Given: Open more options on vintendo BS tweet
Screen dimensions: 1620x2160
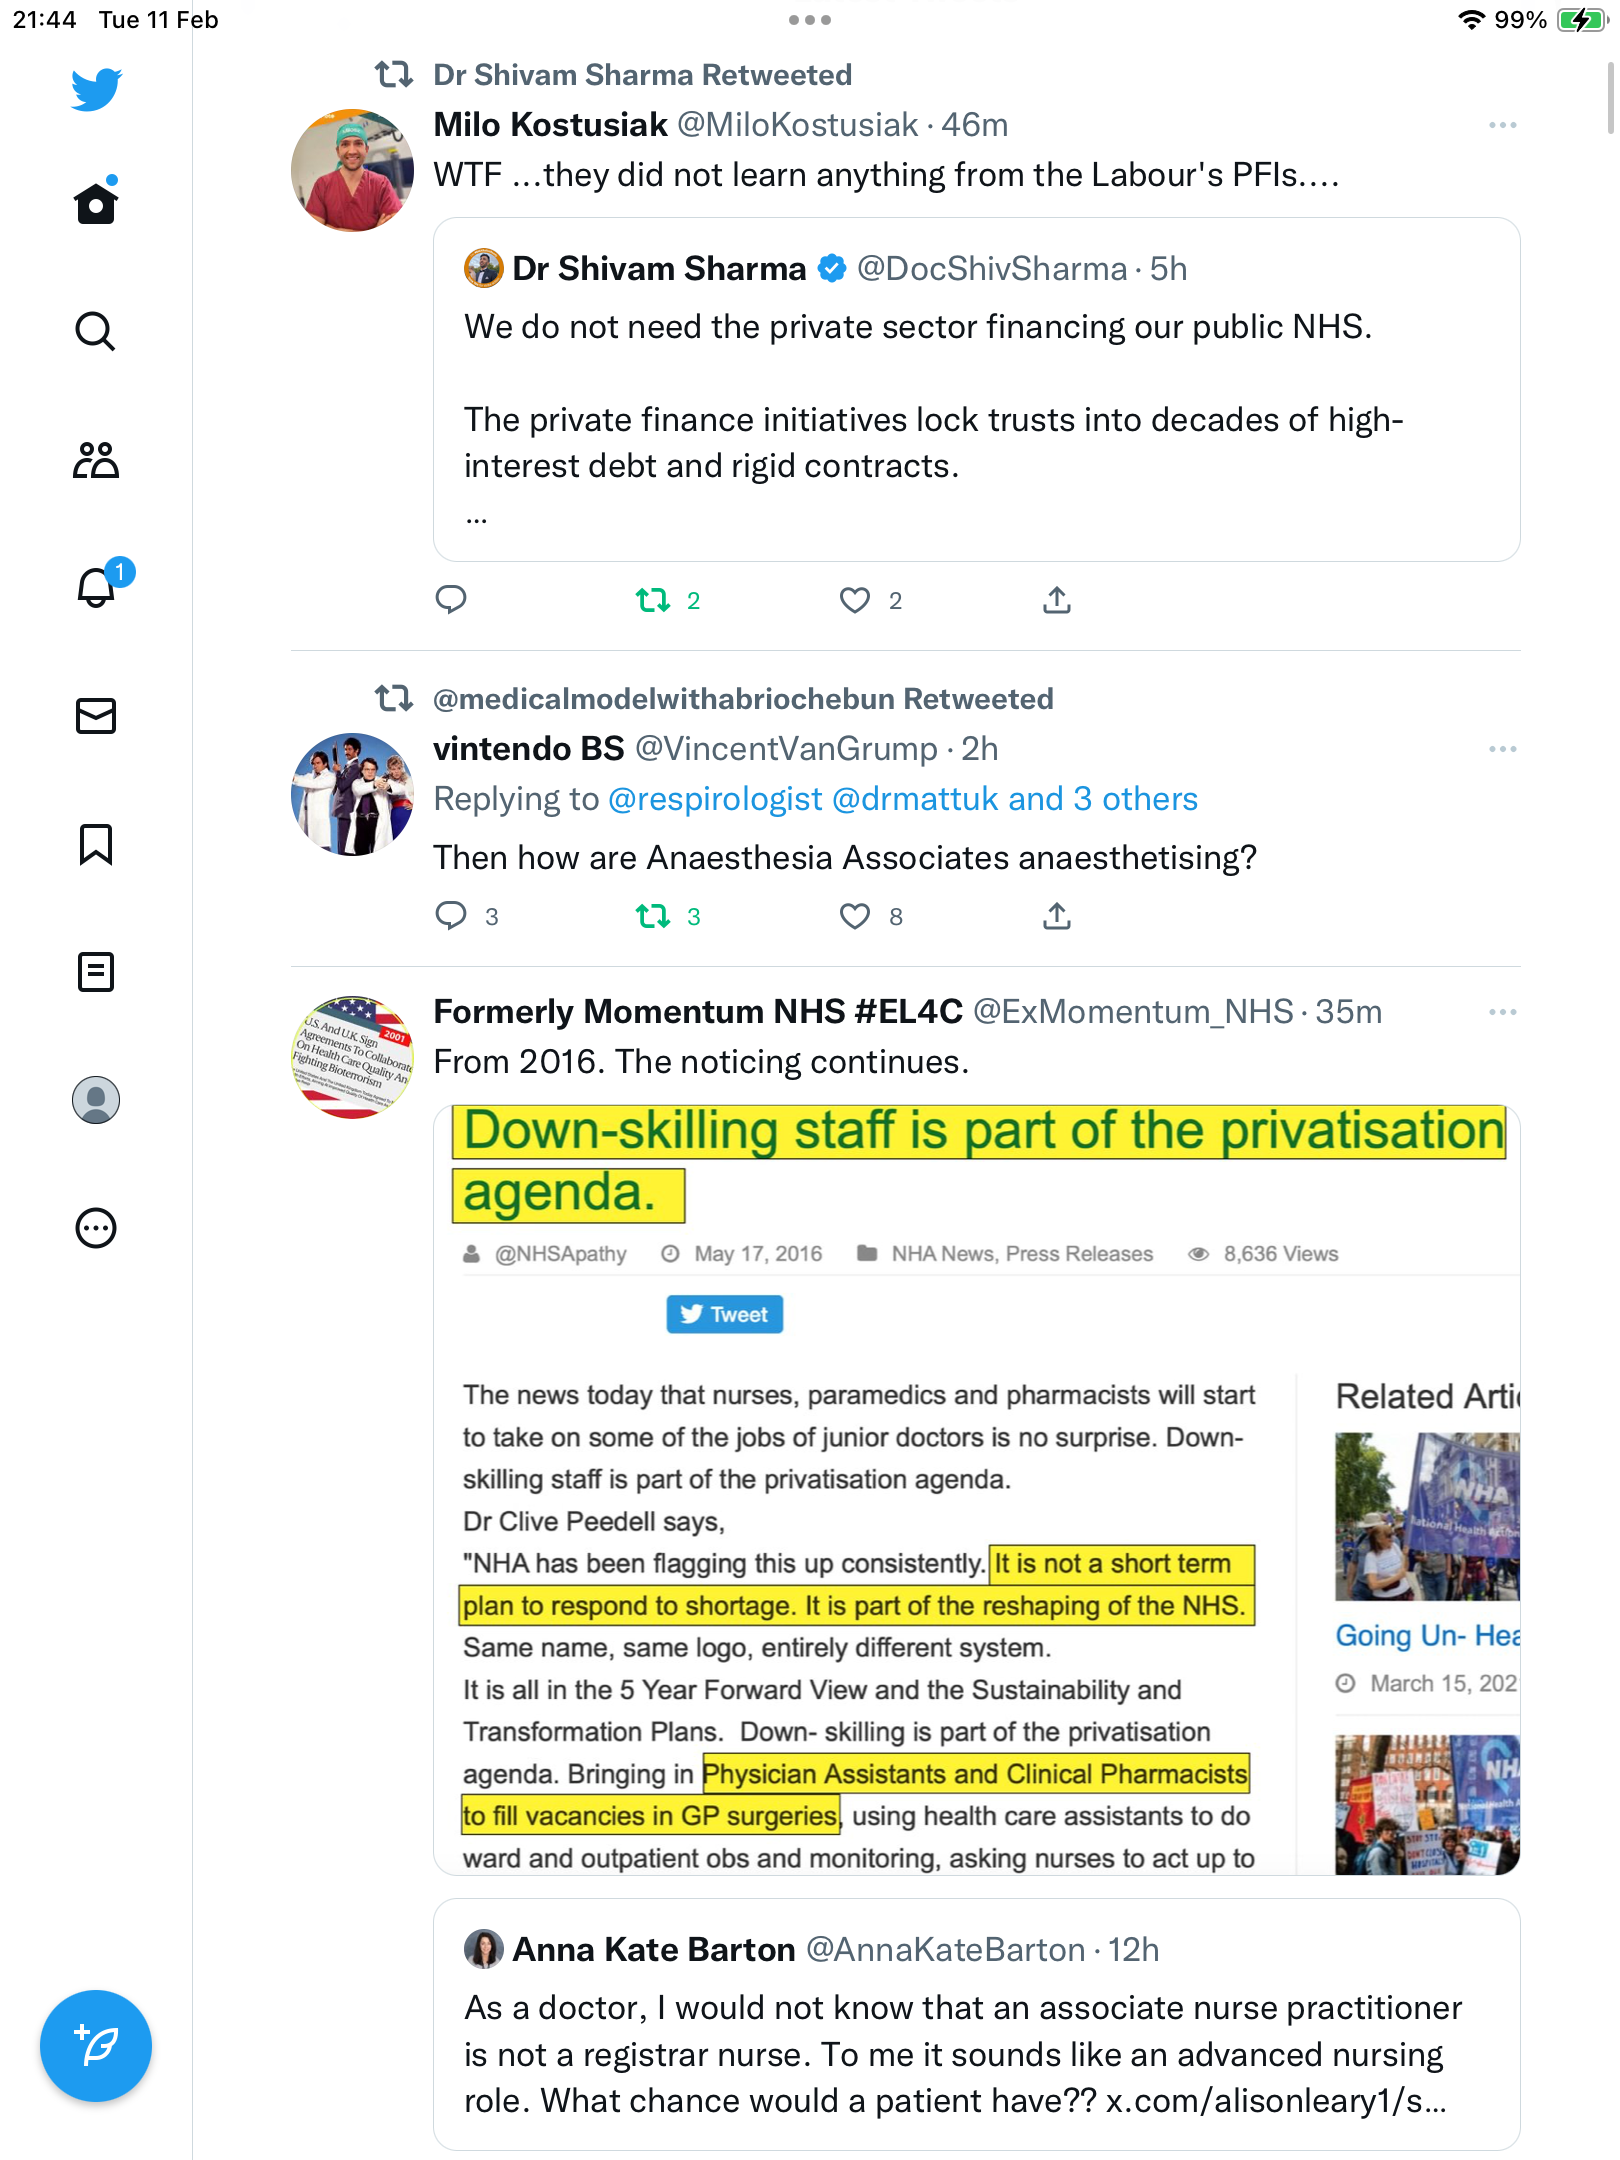Looking at the screenshot, I should 1503,749.
